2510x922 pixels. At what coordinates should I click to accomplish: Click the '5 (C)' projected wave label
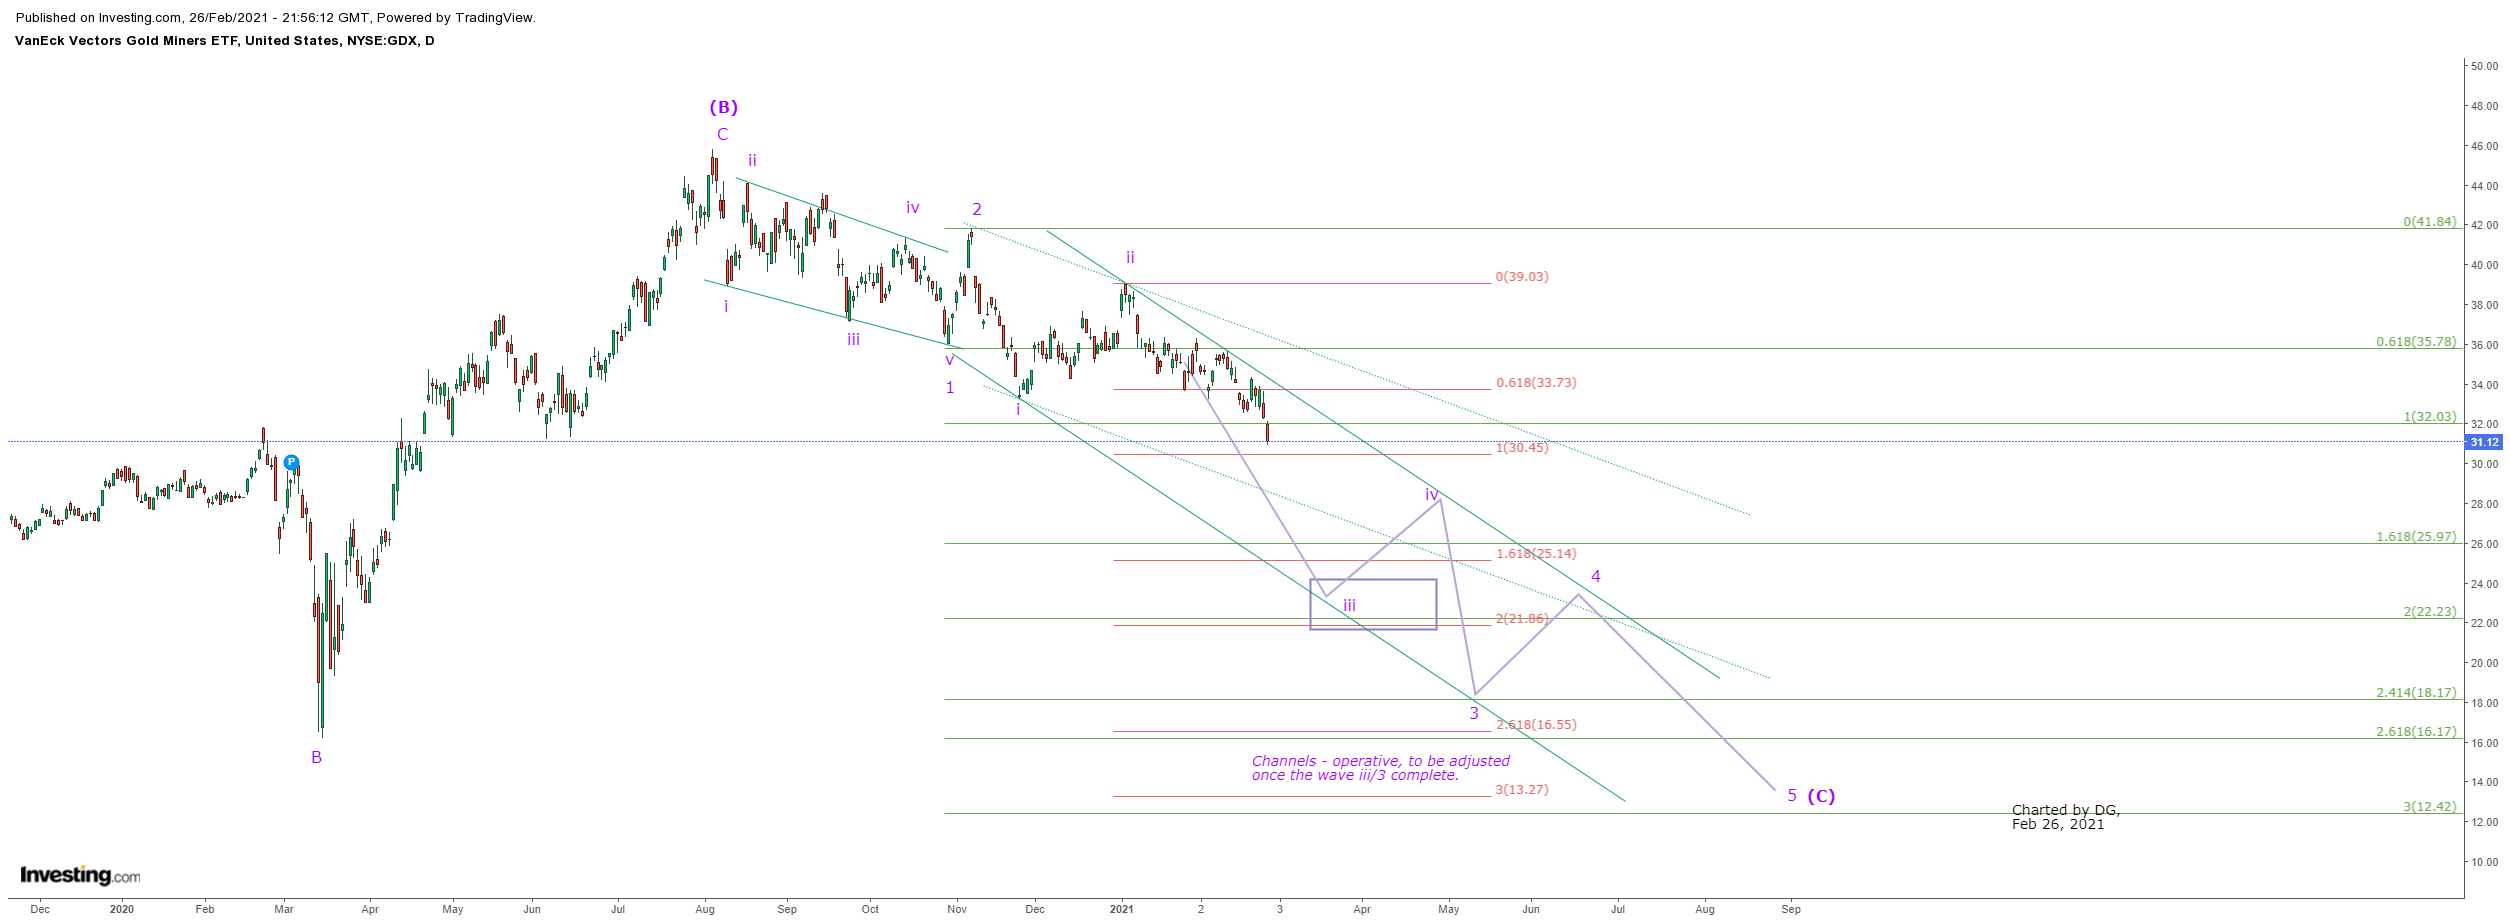point(1811,796)
